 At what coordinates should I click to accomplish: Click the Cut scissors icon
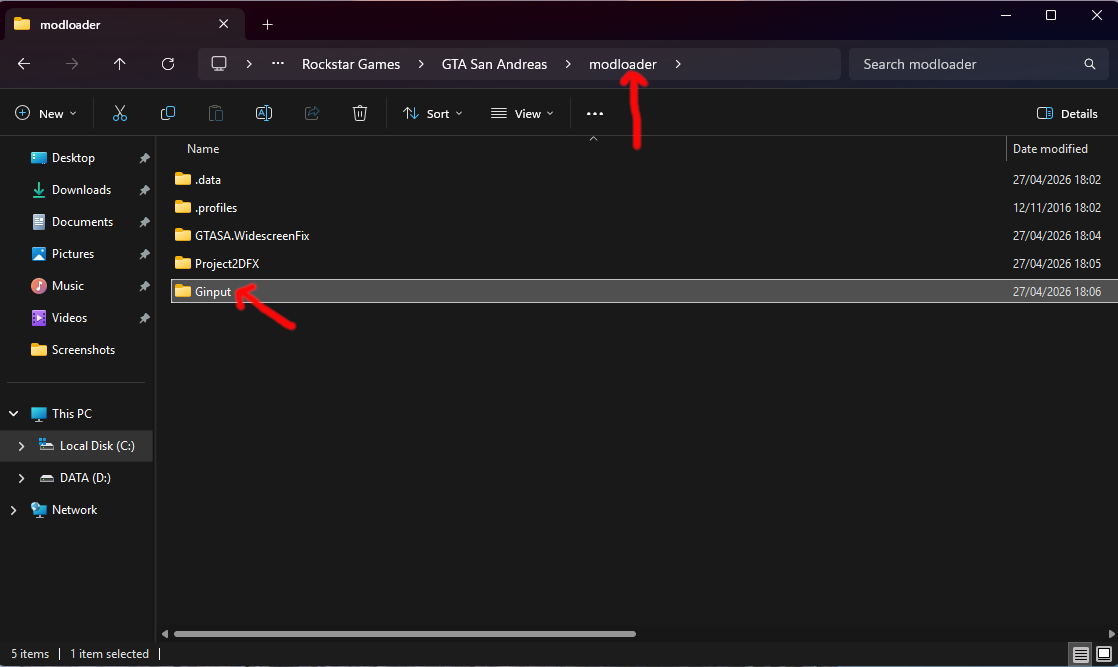point(120,113)
